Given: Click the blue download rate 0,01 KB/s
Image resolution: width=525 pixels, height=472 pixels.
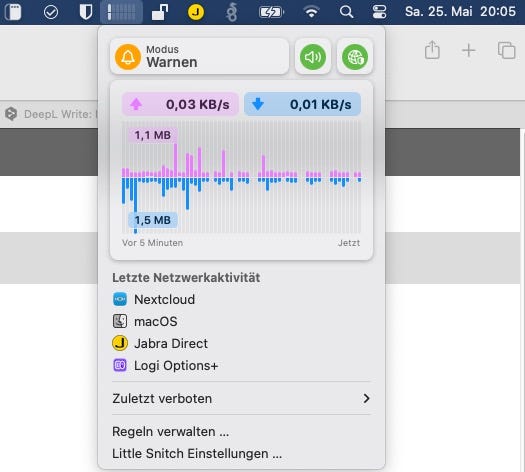Looking at the screenshot, I should pyautogui.click(x=302, y=104).
